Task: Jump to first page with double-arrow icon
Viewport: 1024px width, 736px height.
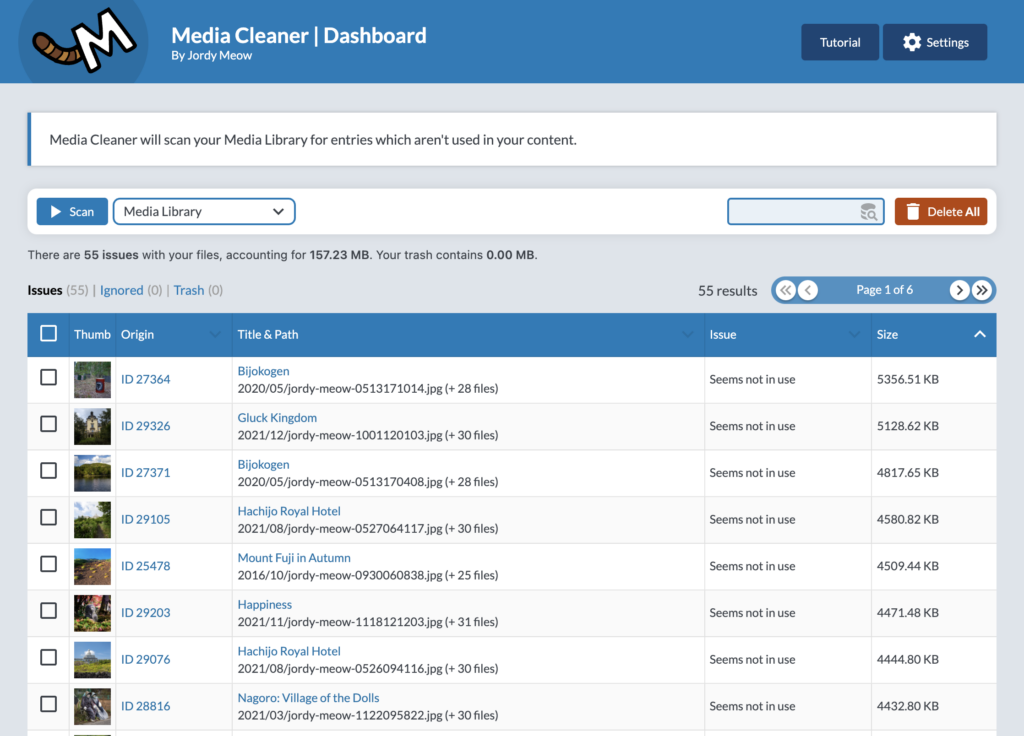Action: point(785,290)
